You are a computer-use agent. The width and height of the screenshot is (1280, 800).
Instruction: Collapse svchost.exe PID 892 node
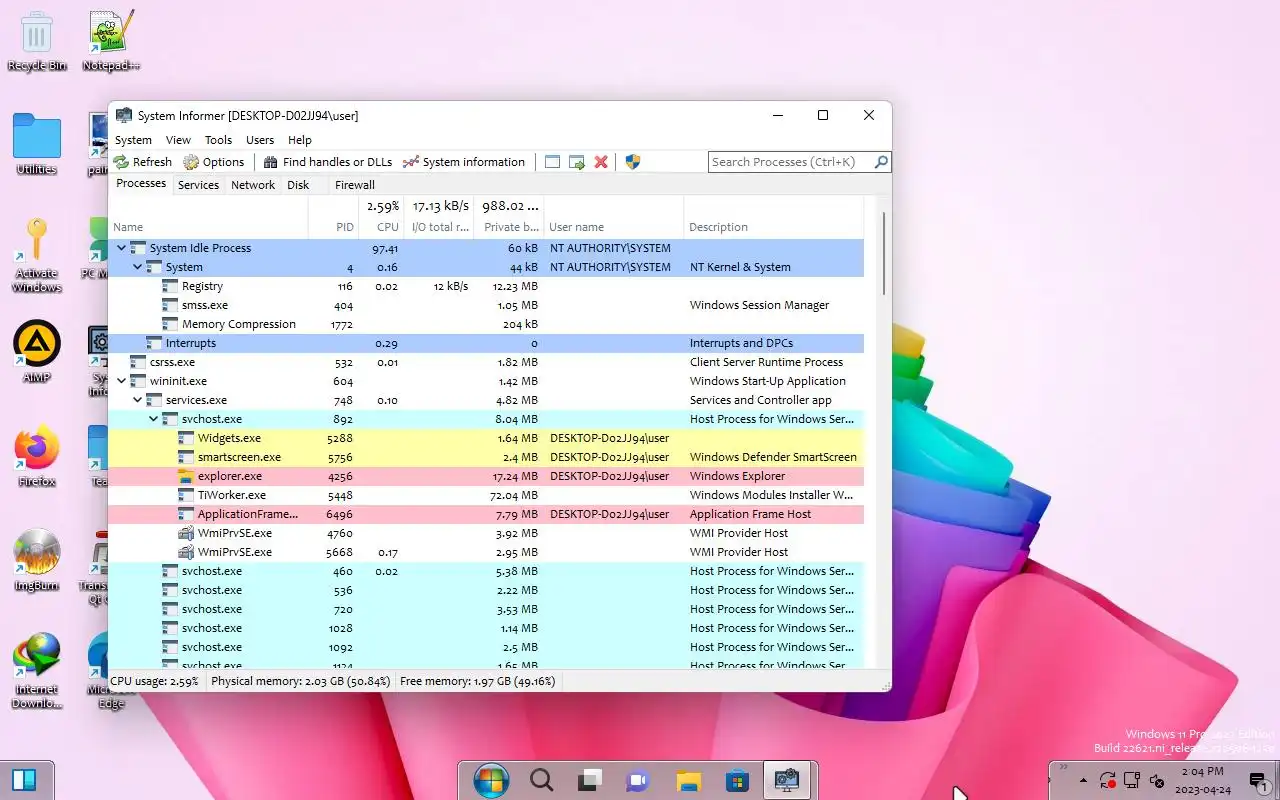[154, 419]
